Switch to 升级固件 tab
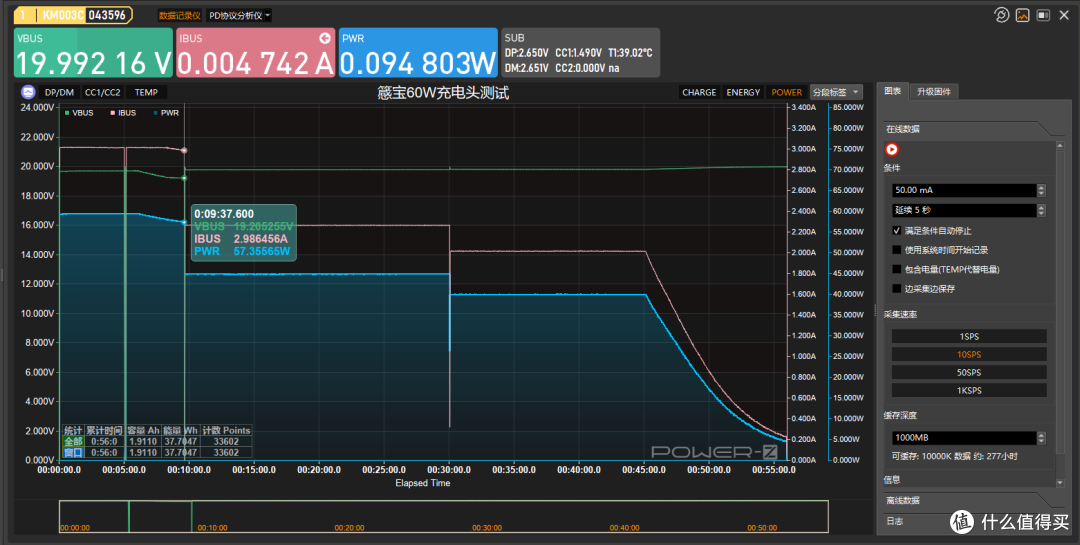The image size is (1080, 545). [x=933, y=92]
